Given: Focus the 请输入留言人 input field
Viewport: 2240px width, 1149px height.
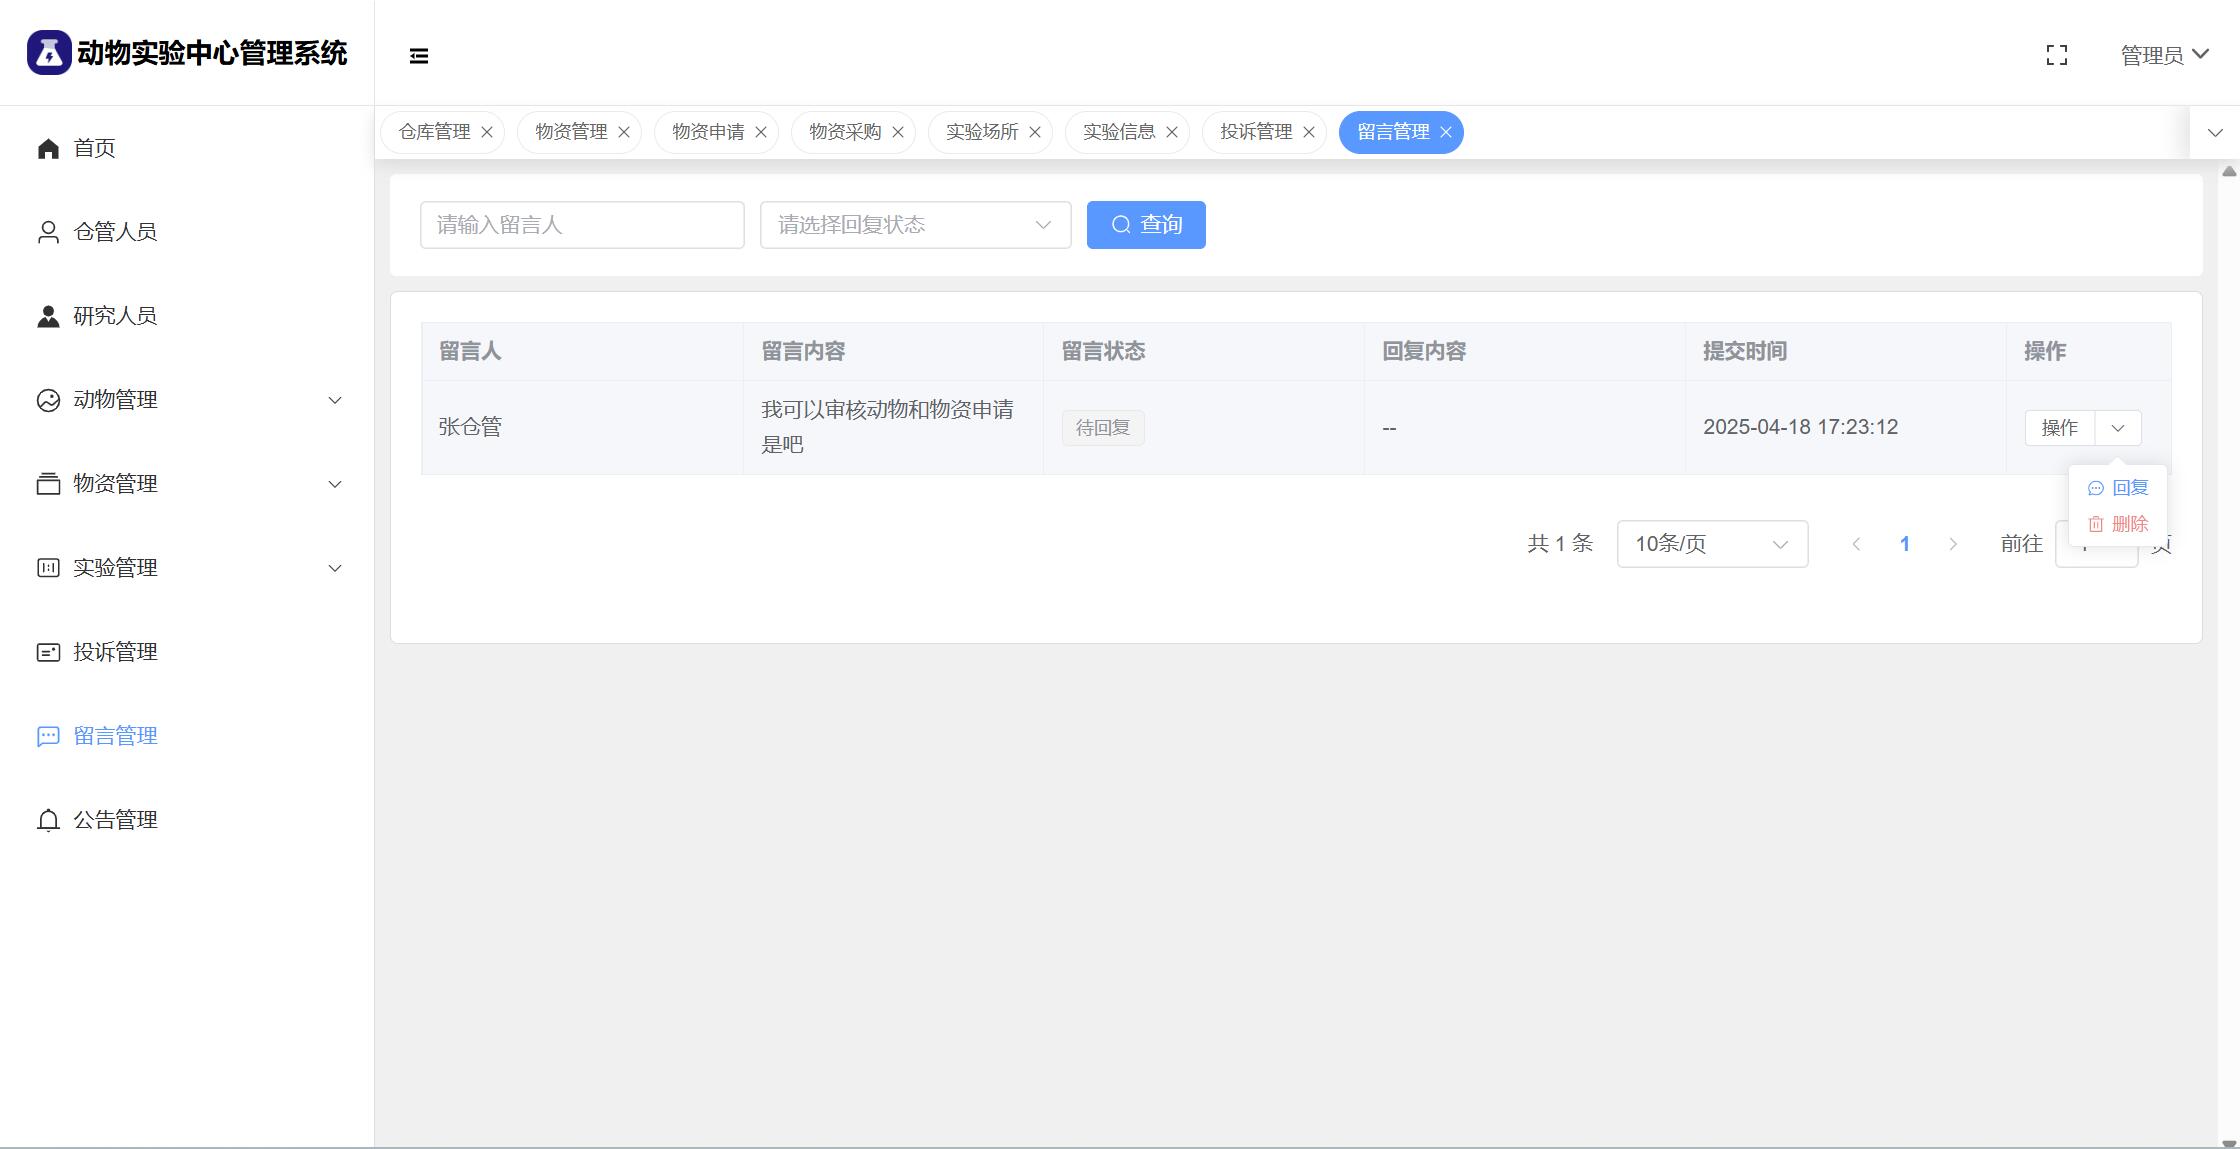Looking at the screenshot, I should (x=581, y=225).
